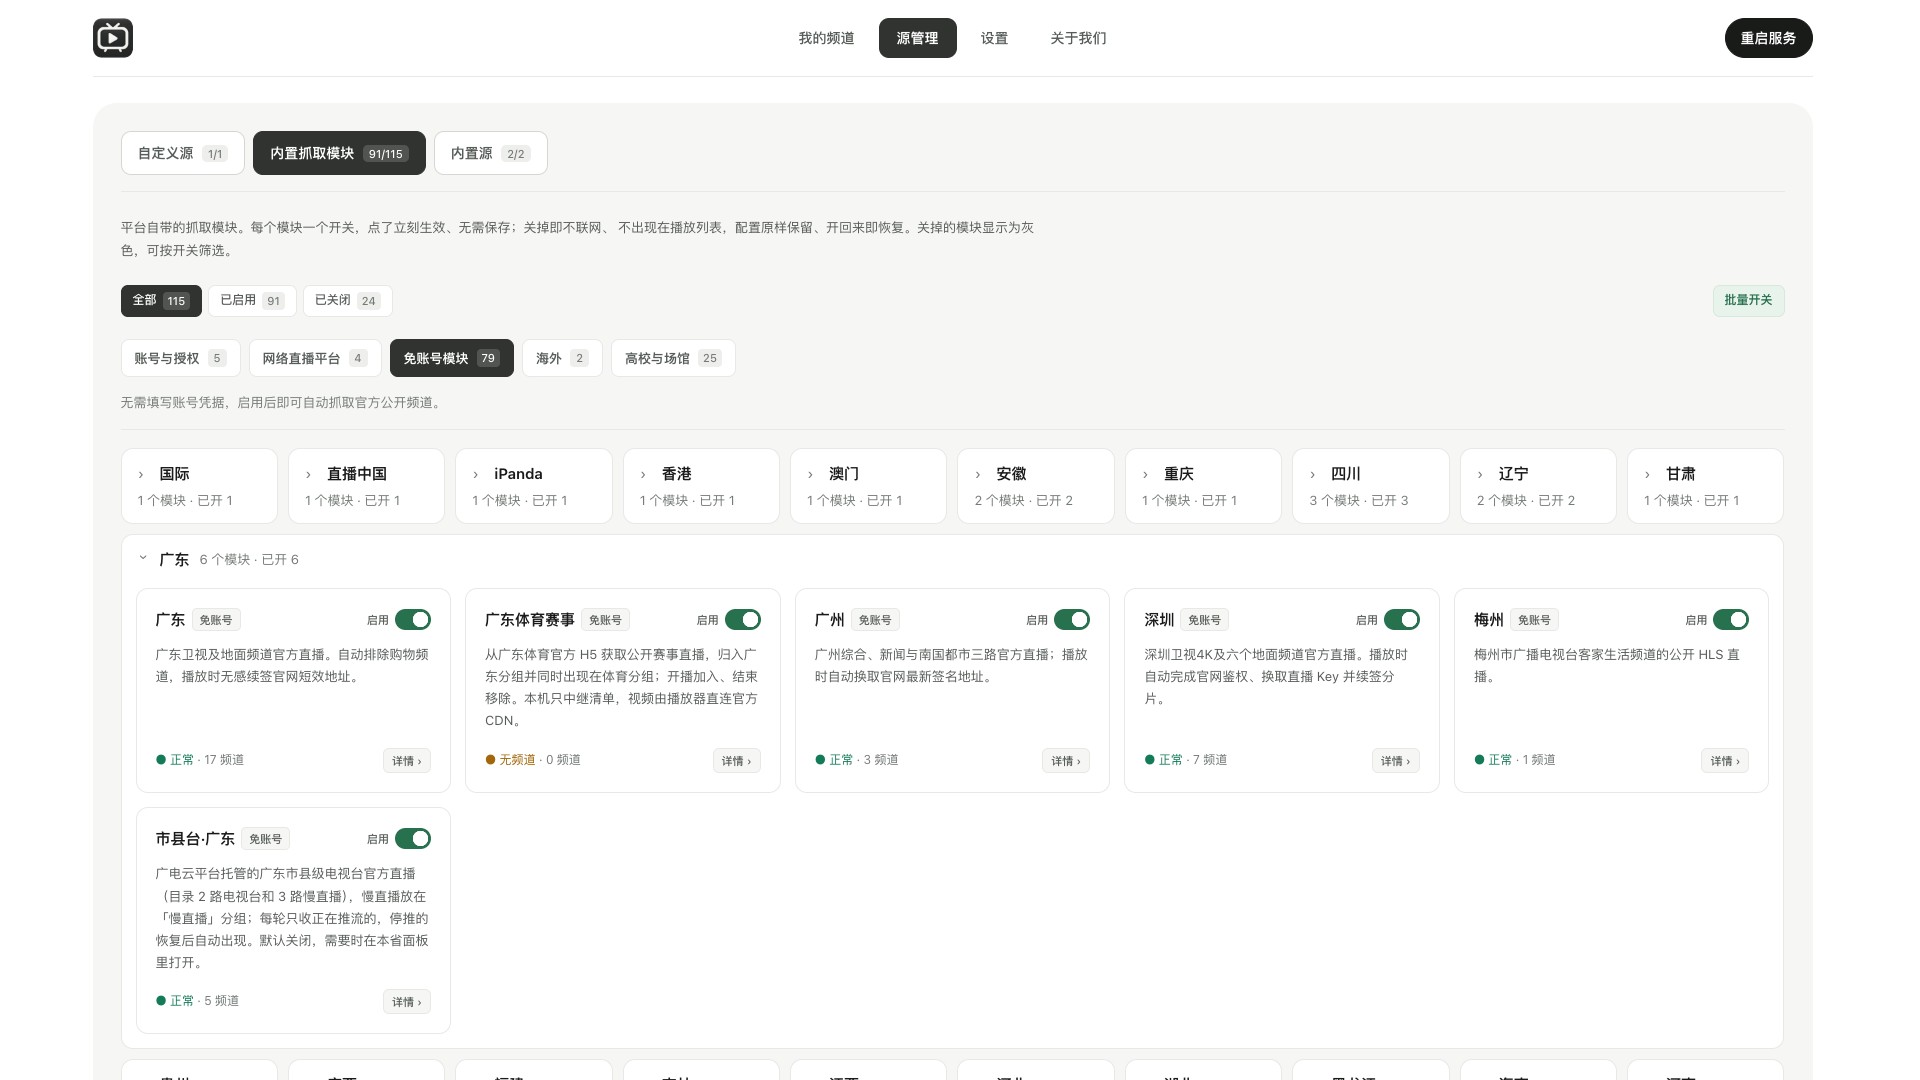Select the 高校与场馆 category
Screen dimensions: 1920x1080
coord(673,358)
